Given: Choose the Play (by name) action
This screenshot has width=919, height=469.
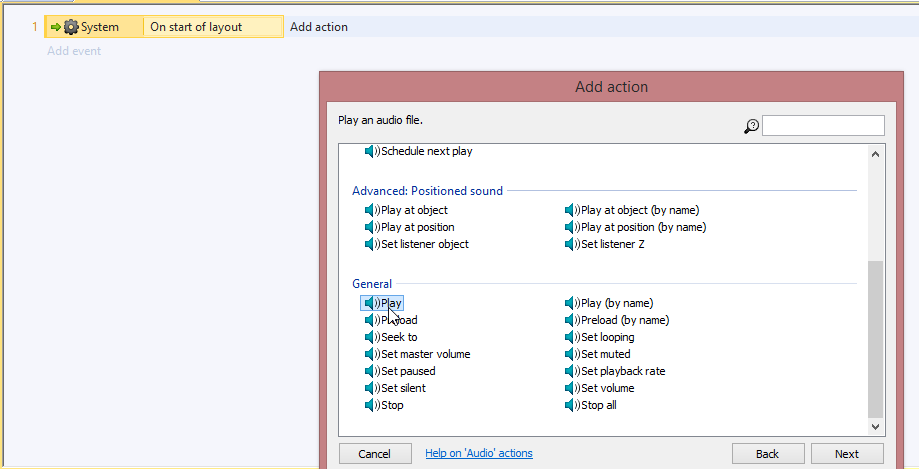Looking at the screenshot, I should pyautogui.click(x=609, y=303).
